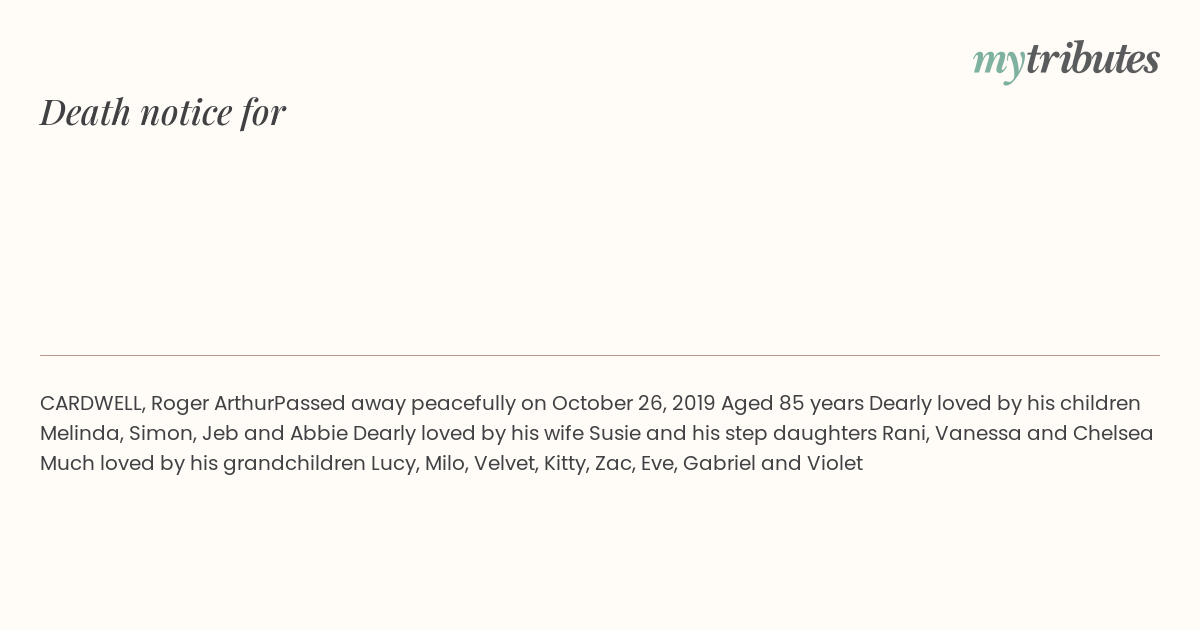Click the last name Violet
This screenshot has width=1200, height=630.
(835, 464)
